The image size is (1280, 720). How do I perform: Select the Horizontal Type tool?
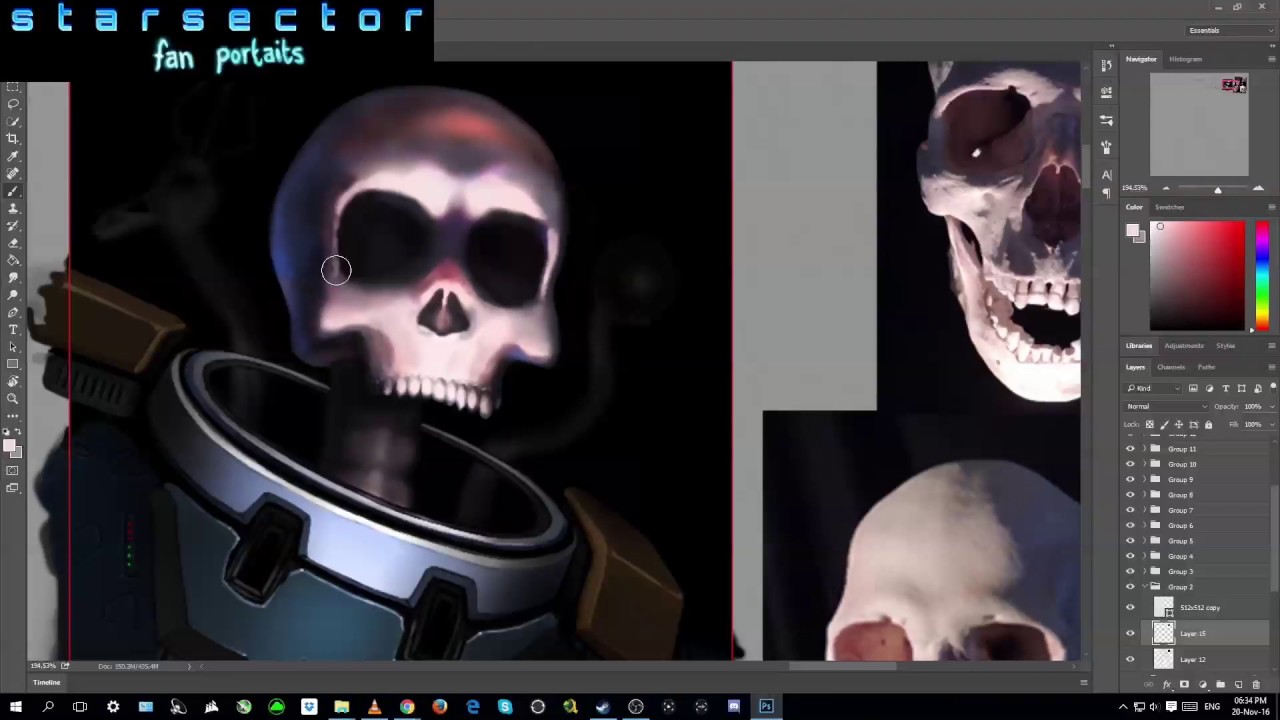[13, 329]
